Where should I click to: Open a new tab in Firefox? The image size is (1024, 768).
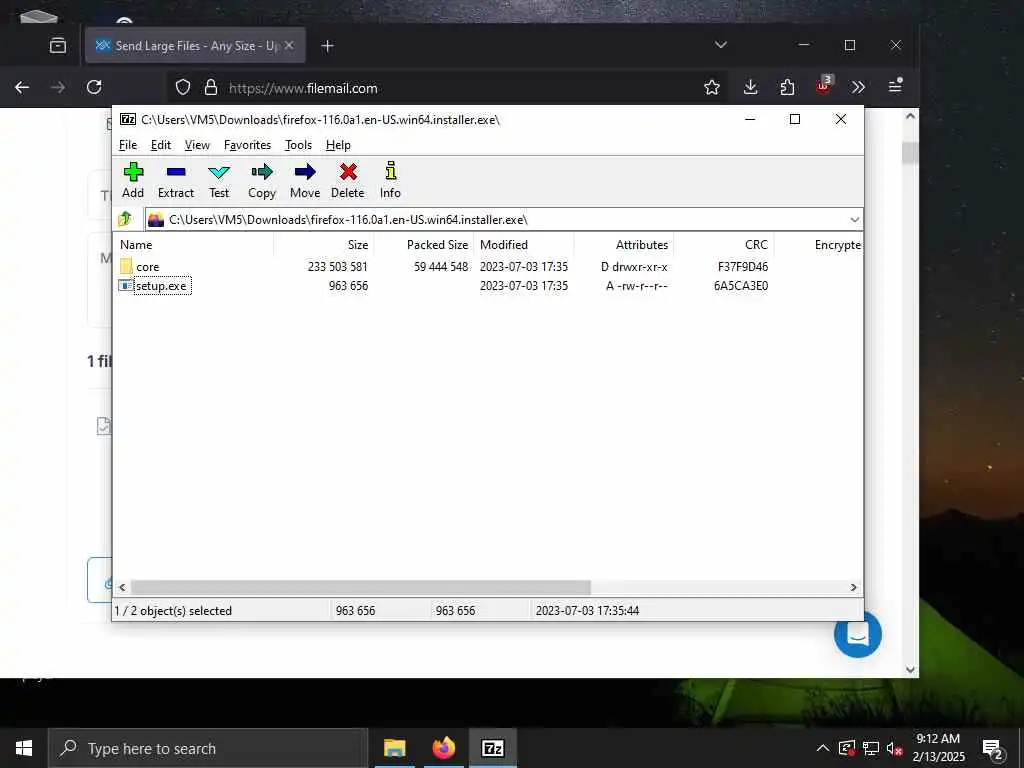point(328,46)
